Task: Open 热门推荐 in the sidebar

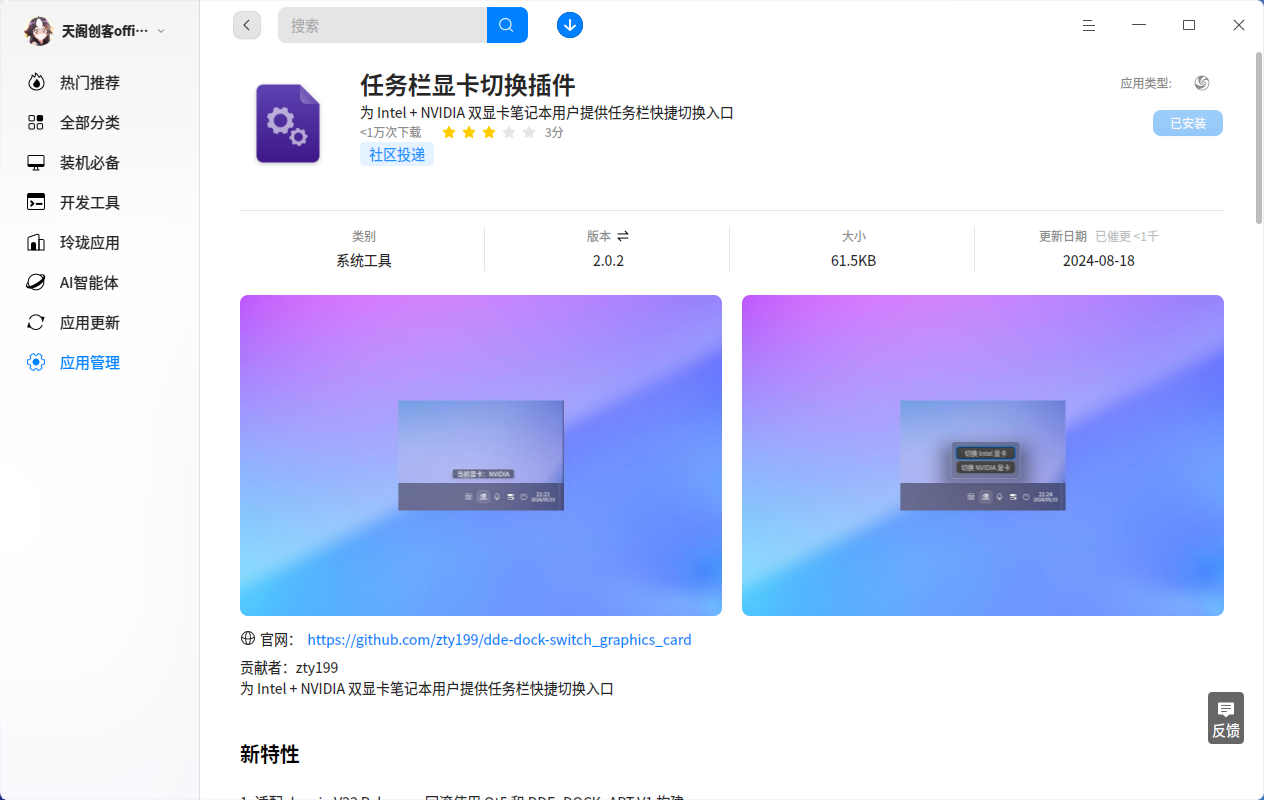Action: (89, 83)
